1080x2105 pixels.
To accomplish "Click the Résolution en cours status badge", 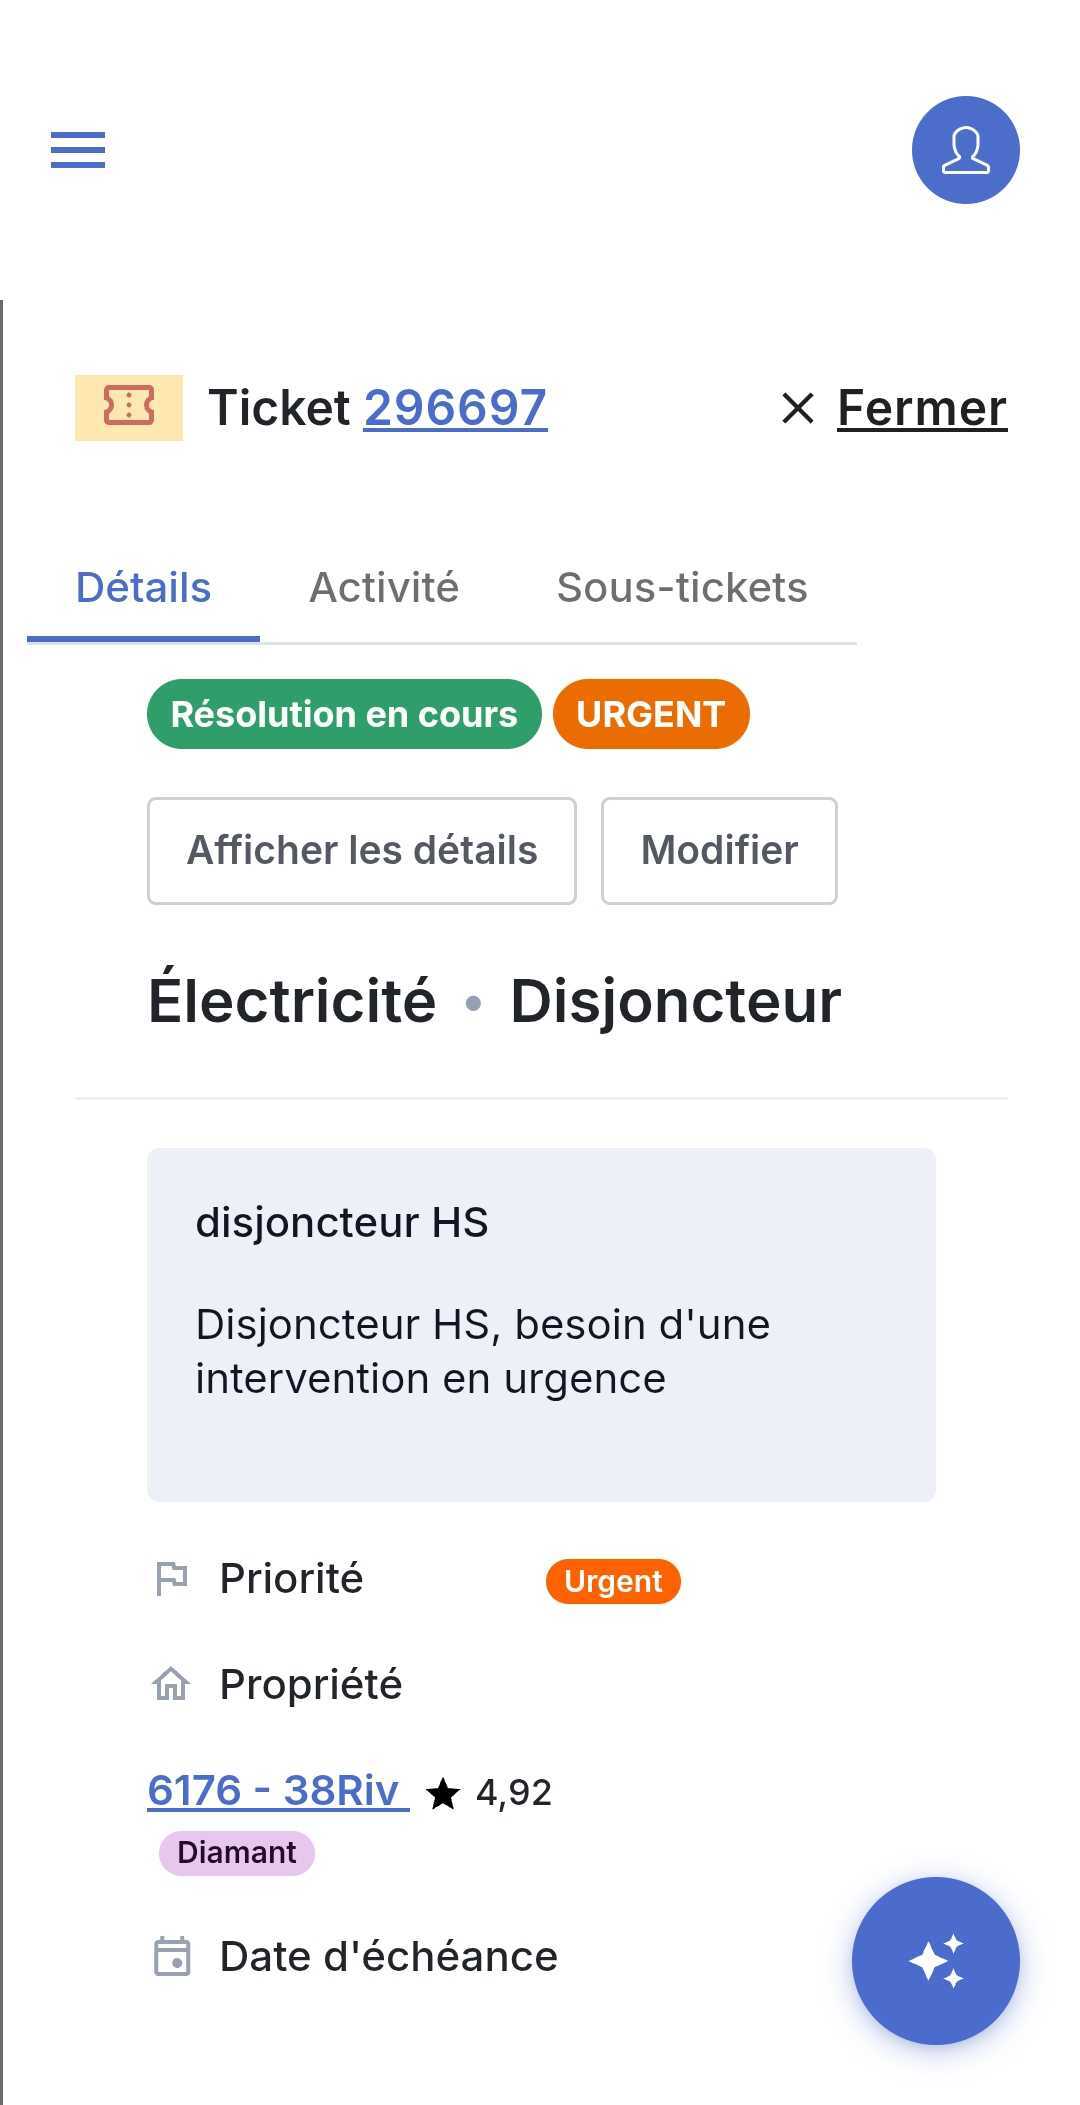I will pos(344,714).
